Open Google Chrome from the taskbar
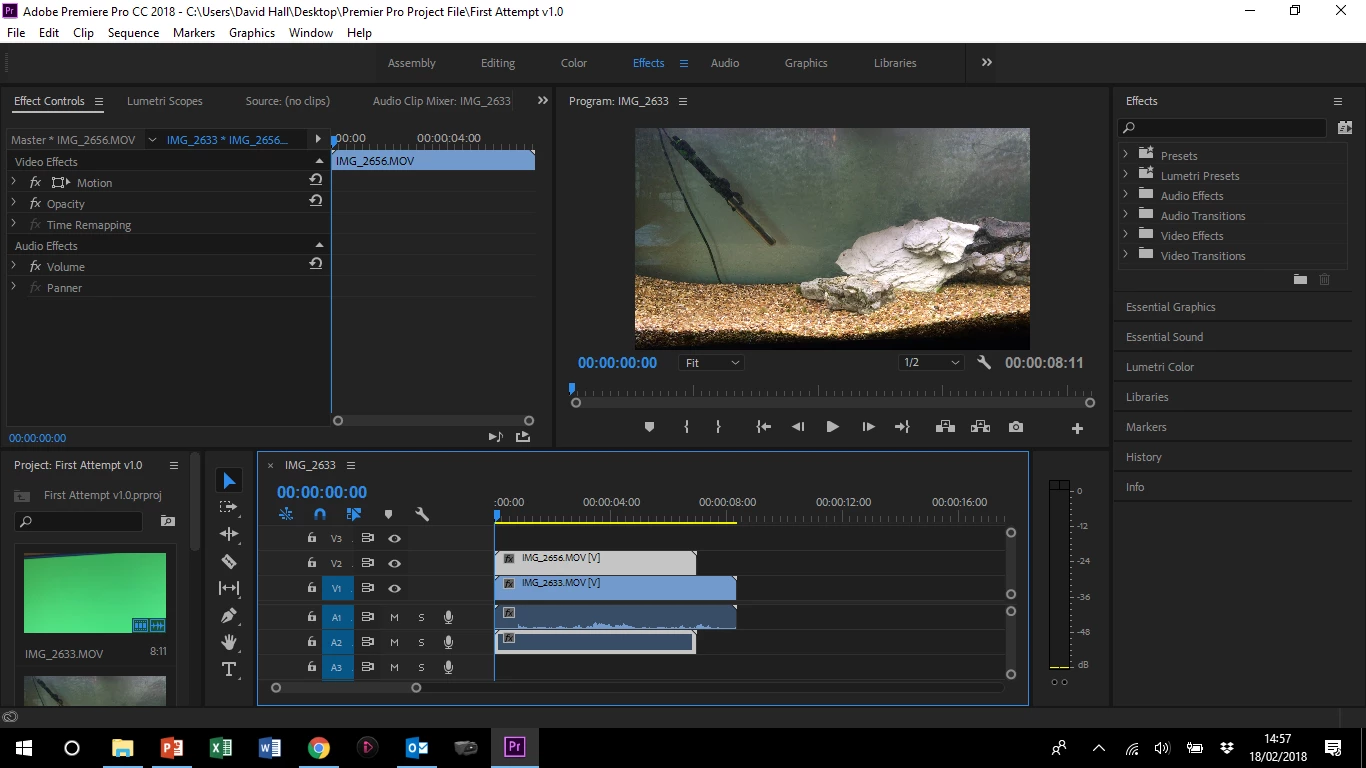The height and width of the screenshot is (768, 1366). pos(319,748)
